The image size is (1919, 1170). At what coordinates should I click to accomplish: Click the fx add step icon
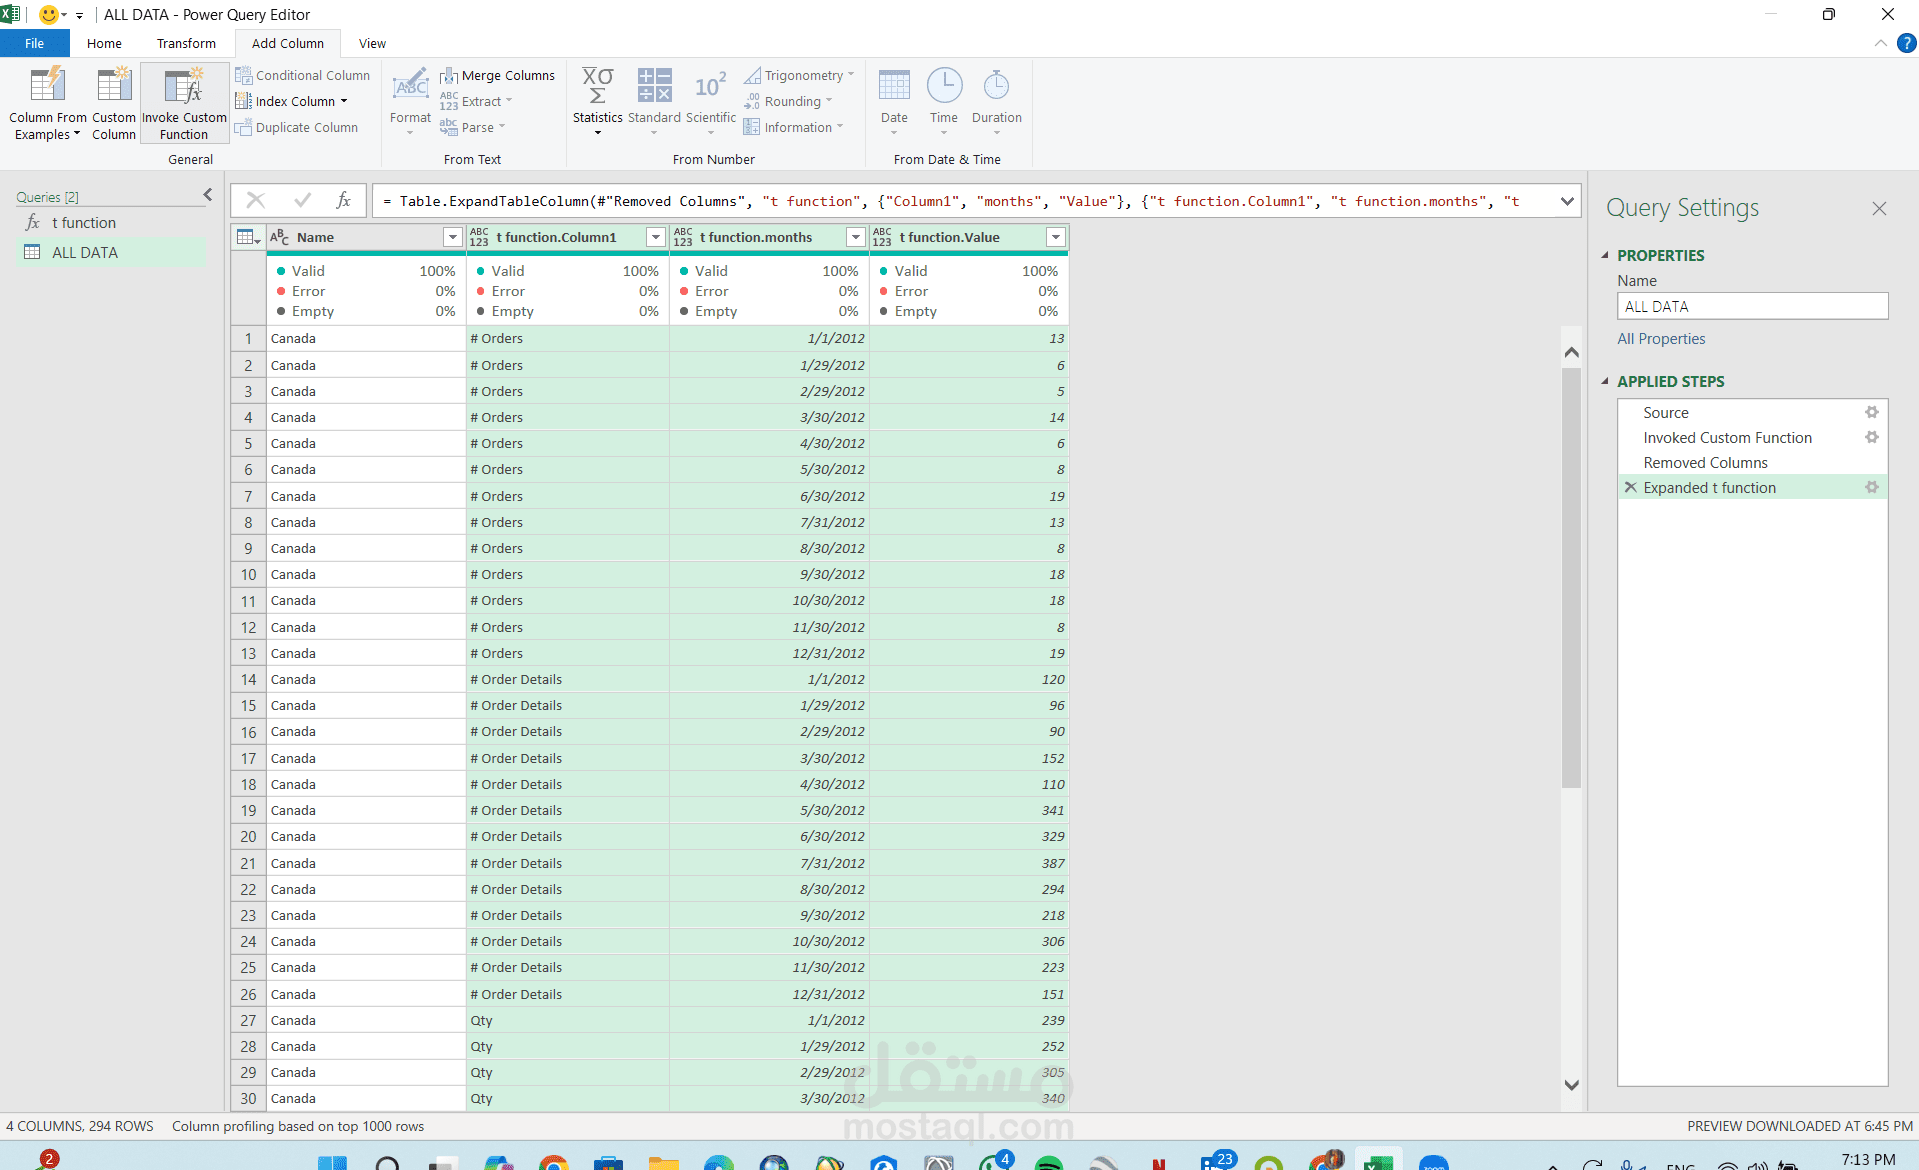[x=343, y=200]
